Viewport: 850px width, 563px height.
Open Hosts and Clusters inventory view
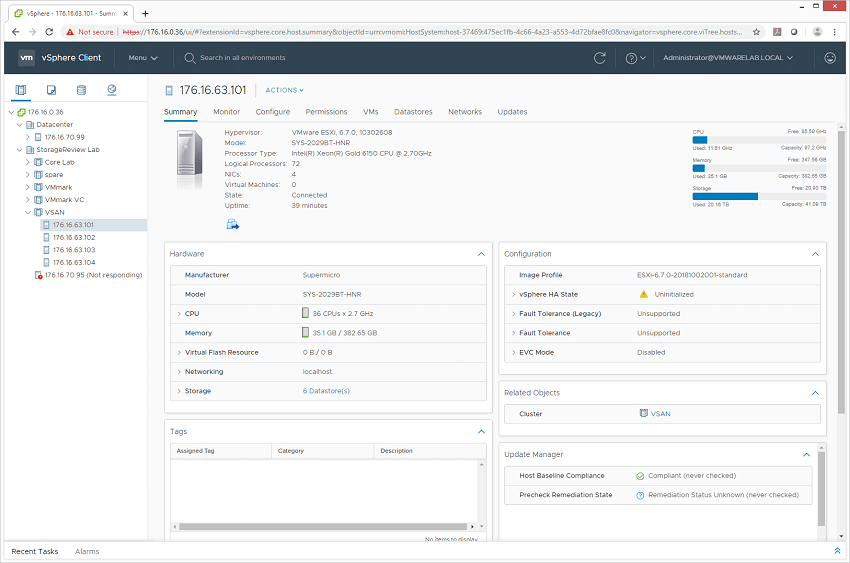21,90
